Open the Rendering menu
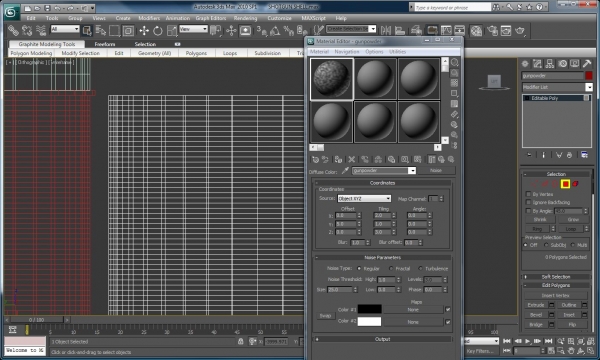 tap(245, 18)
